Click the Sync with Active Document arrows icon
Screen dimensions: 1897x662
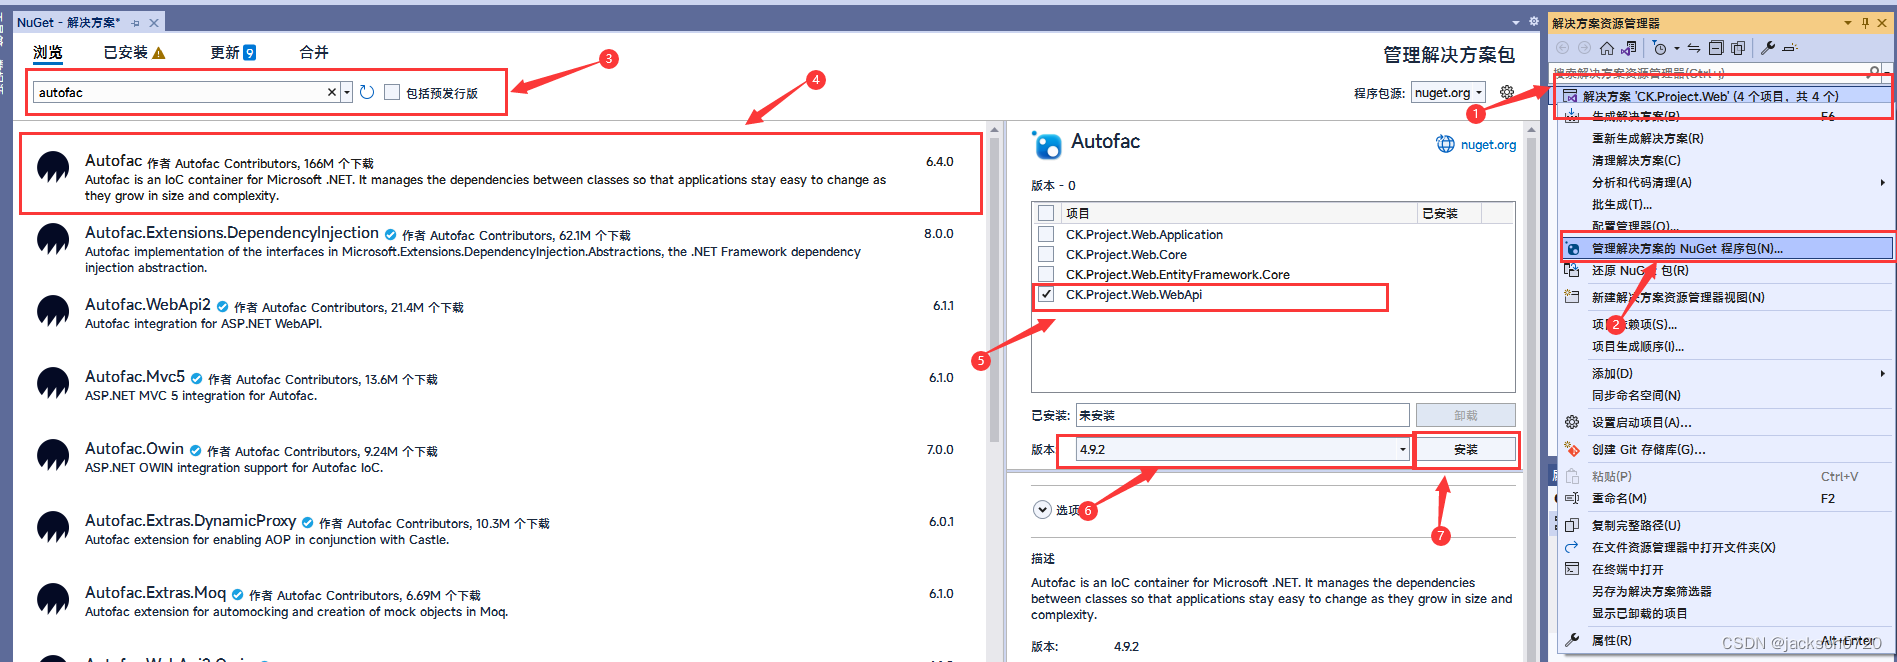pyautogui.click(x=1694, y=48)
